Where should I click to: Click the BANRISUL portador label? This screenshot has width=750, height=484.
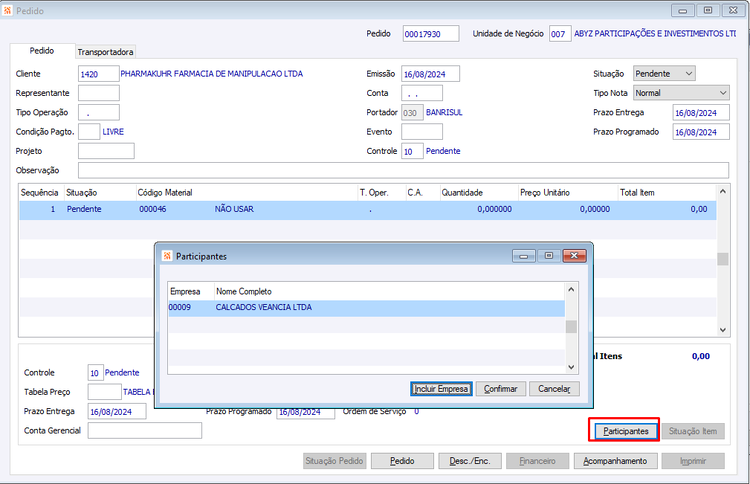pyautogui.click(x=444, y=112)
